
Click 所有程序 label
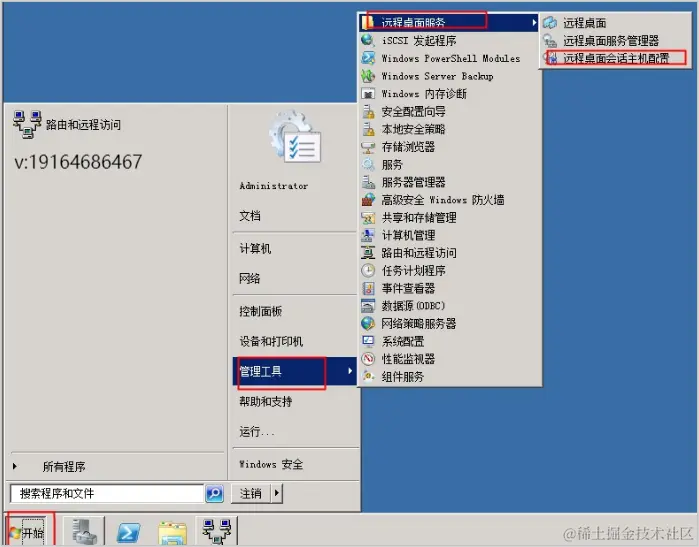pyautogui.click(x=64, y=466)
